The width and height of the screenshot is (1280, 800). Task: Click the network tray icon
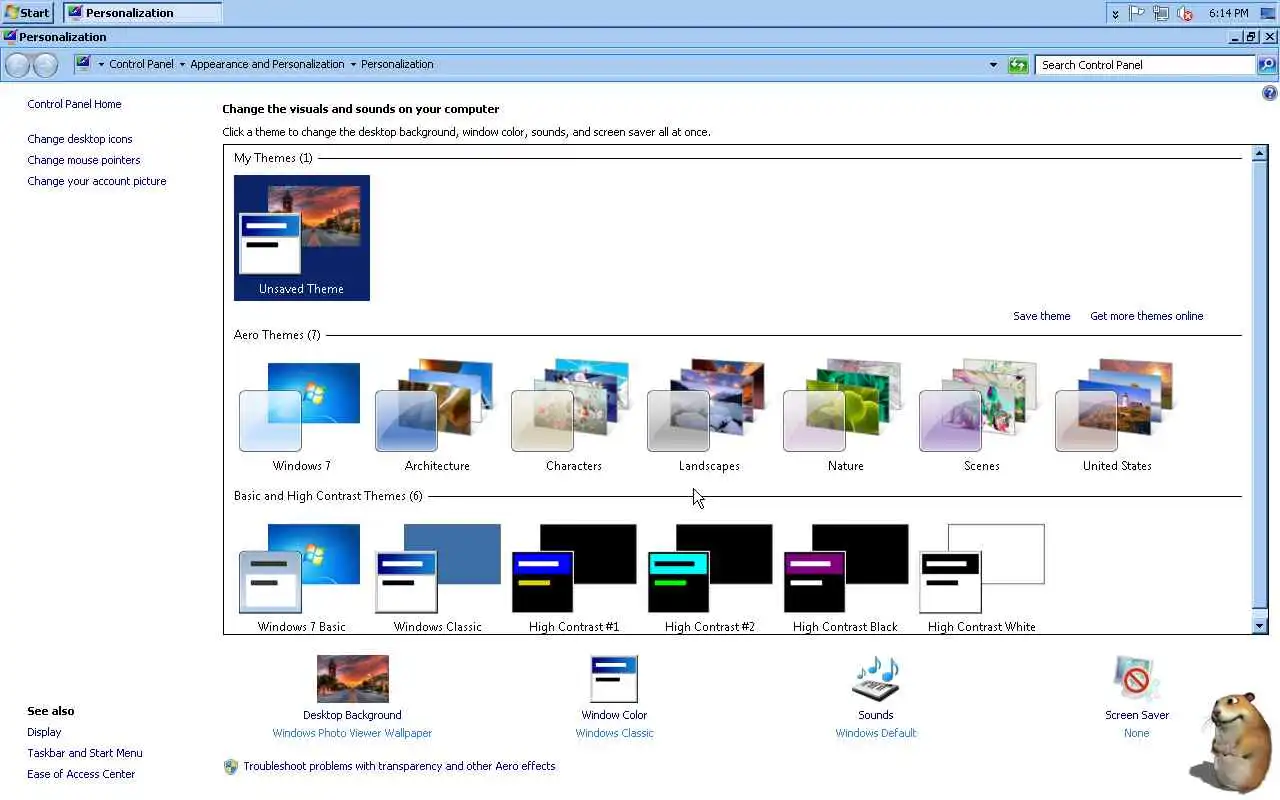[x=1161, y=13]
